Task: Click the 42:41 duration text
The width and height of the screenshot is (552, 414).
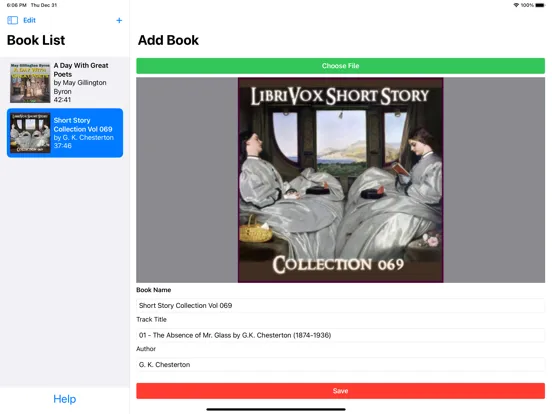Action: [x=62, y=100]
